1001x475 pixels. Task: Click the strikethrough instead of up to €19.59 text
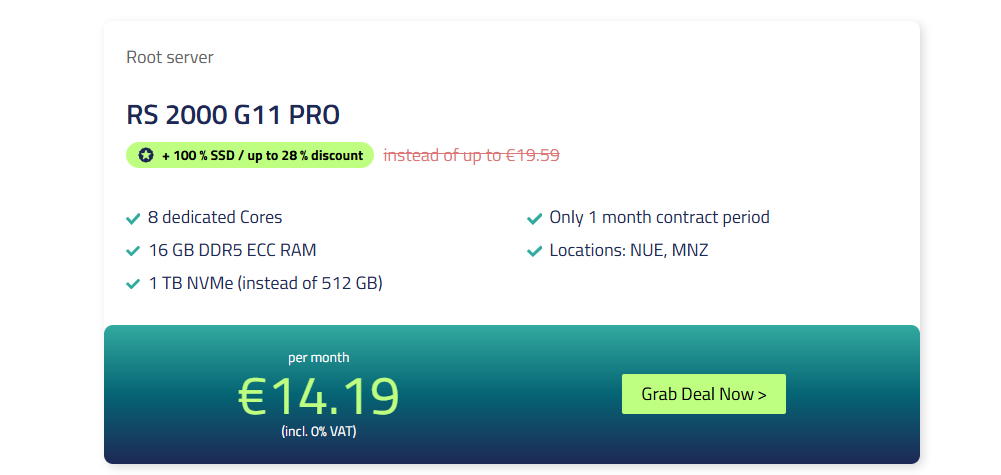tap(471, 155)
